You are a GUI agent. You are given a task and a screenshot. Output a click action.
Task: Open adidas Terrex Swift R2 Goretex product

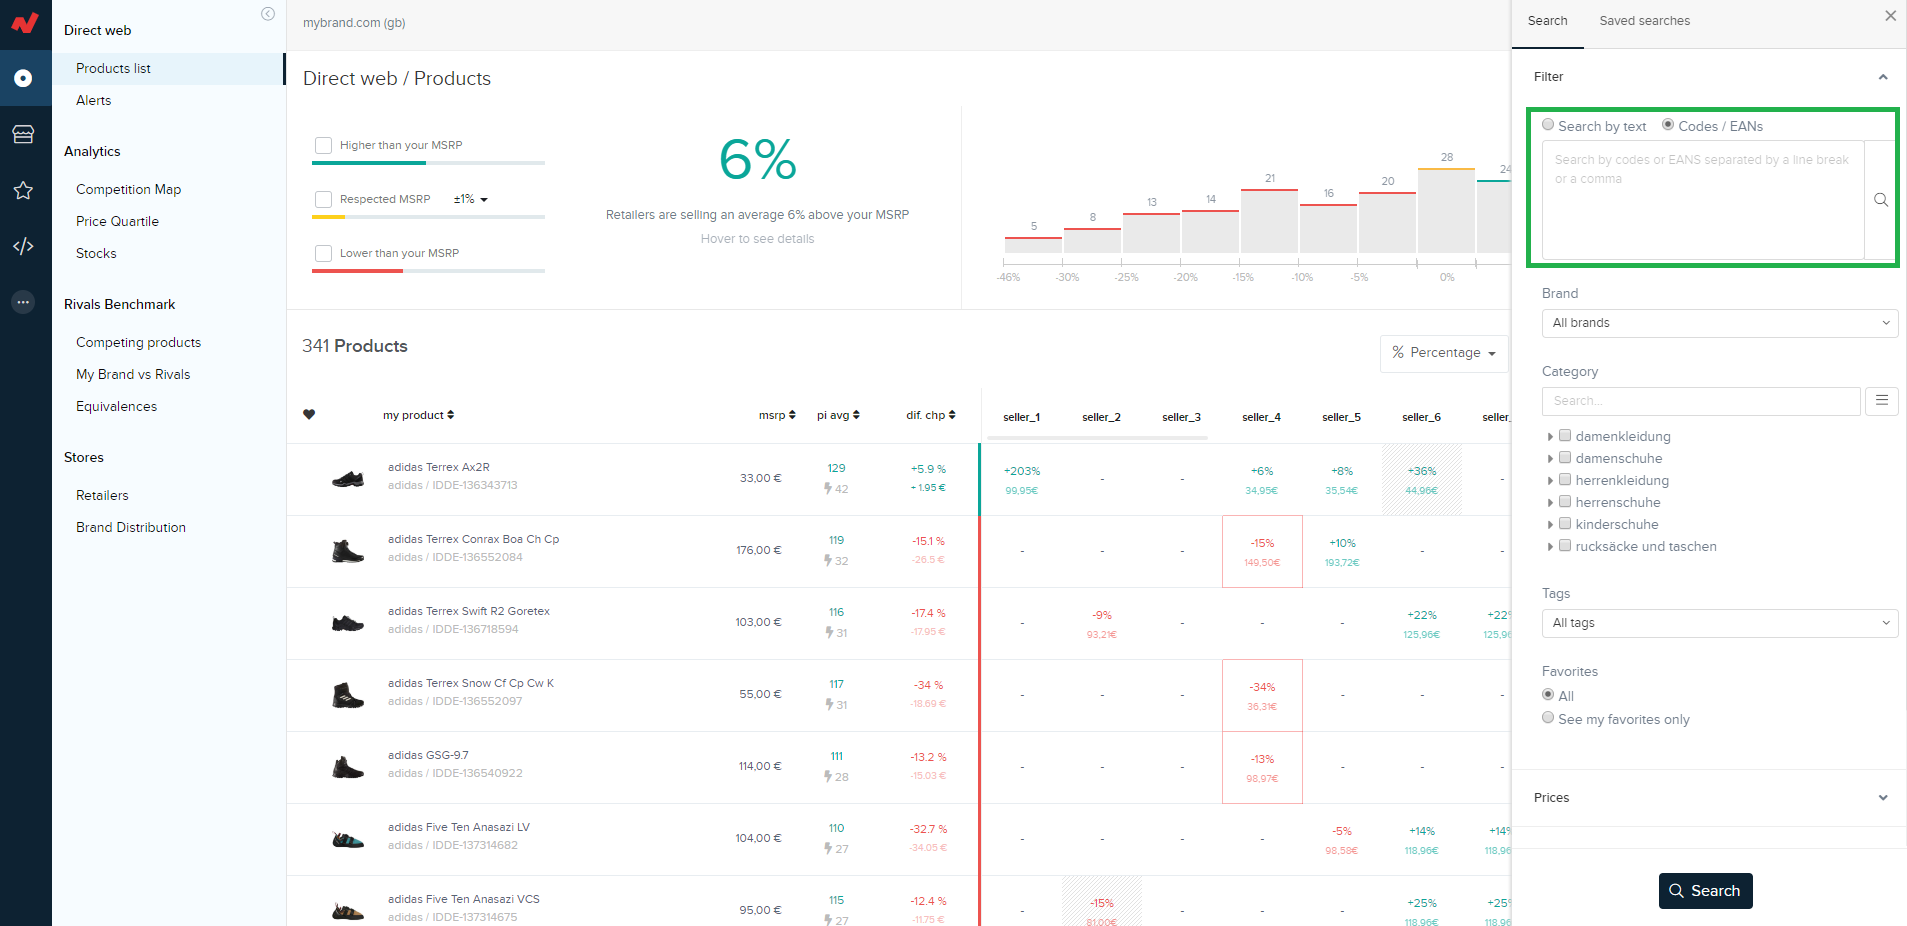click(469, 611)
